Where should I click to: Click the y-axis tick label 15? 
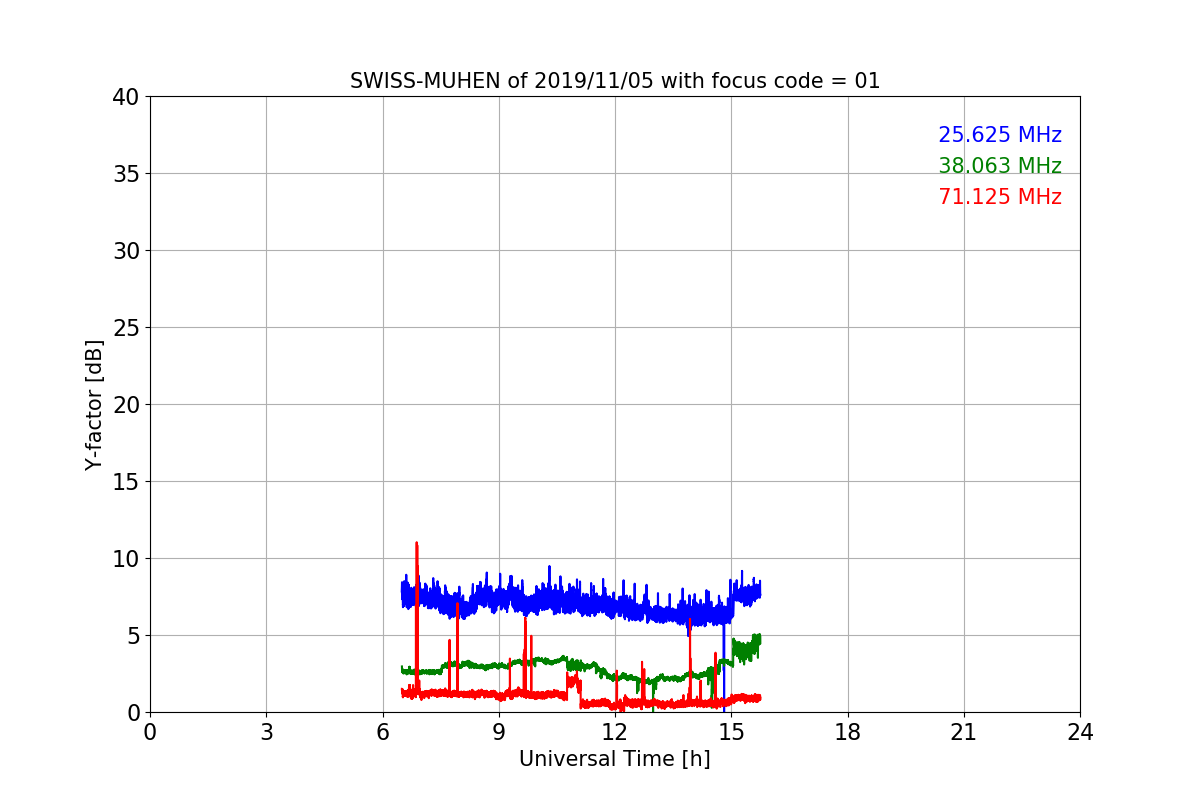126,482
